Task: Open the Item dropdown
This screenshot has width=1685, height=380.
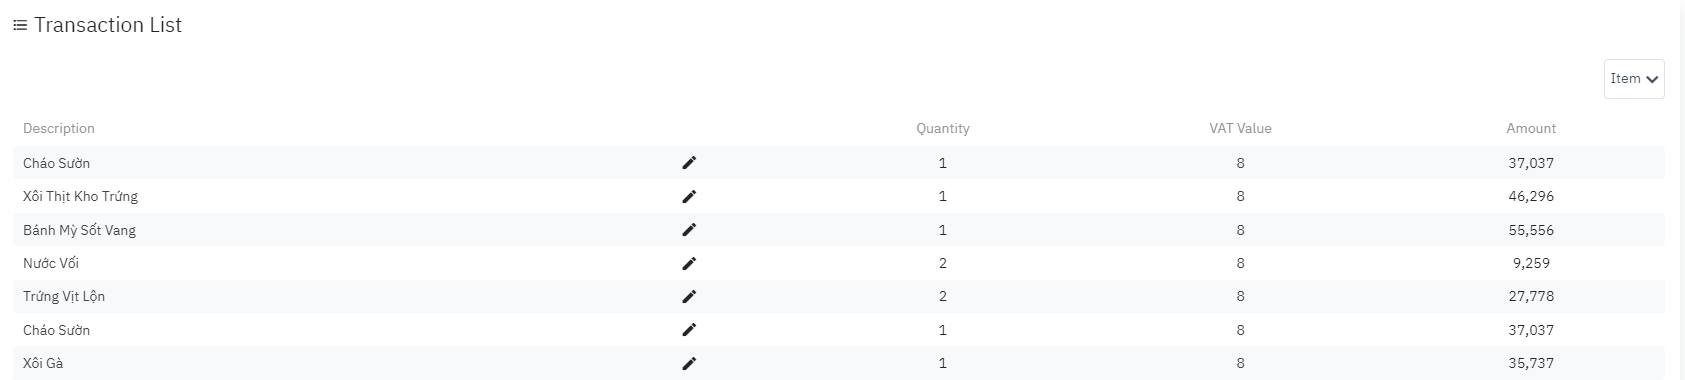Action: (1634, 79)
